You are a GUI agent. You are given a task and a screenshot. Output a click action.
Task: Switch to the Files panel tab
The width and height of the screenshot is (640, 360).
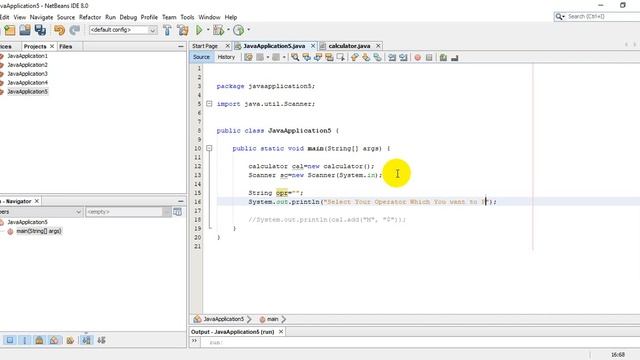(65, 47)
